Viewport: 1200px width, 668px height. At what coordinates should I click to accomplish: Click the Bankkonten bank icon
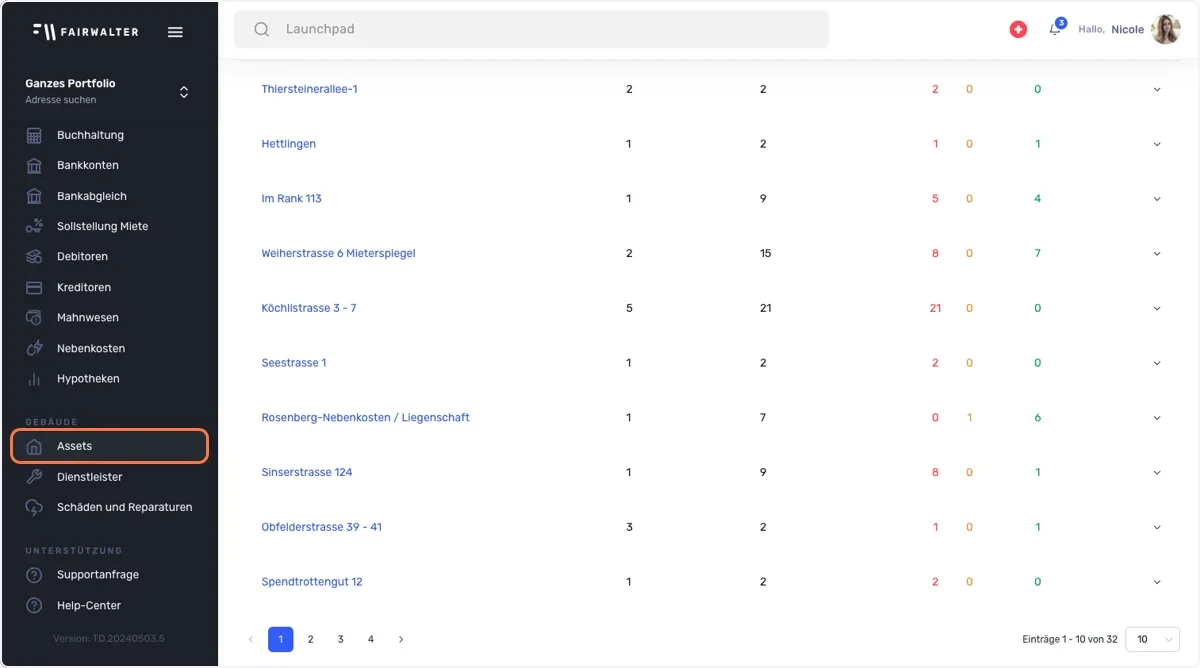tap(34, 165)
